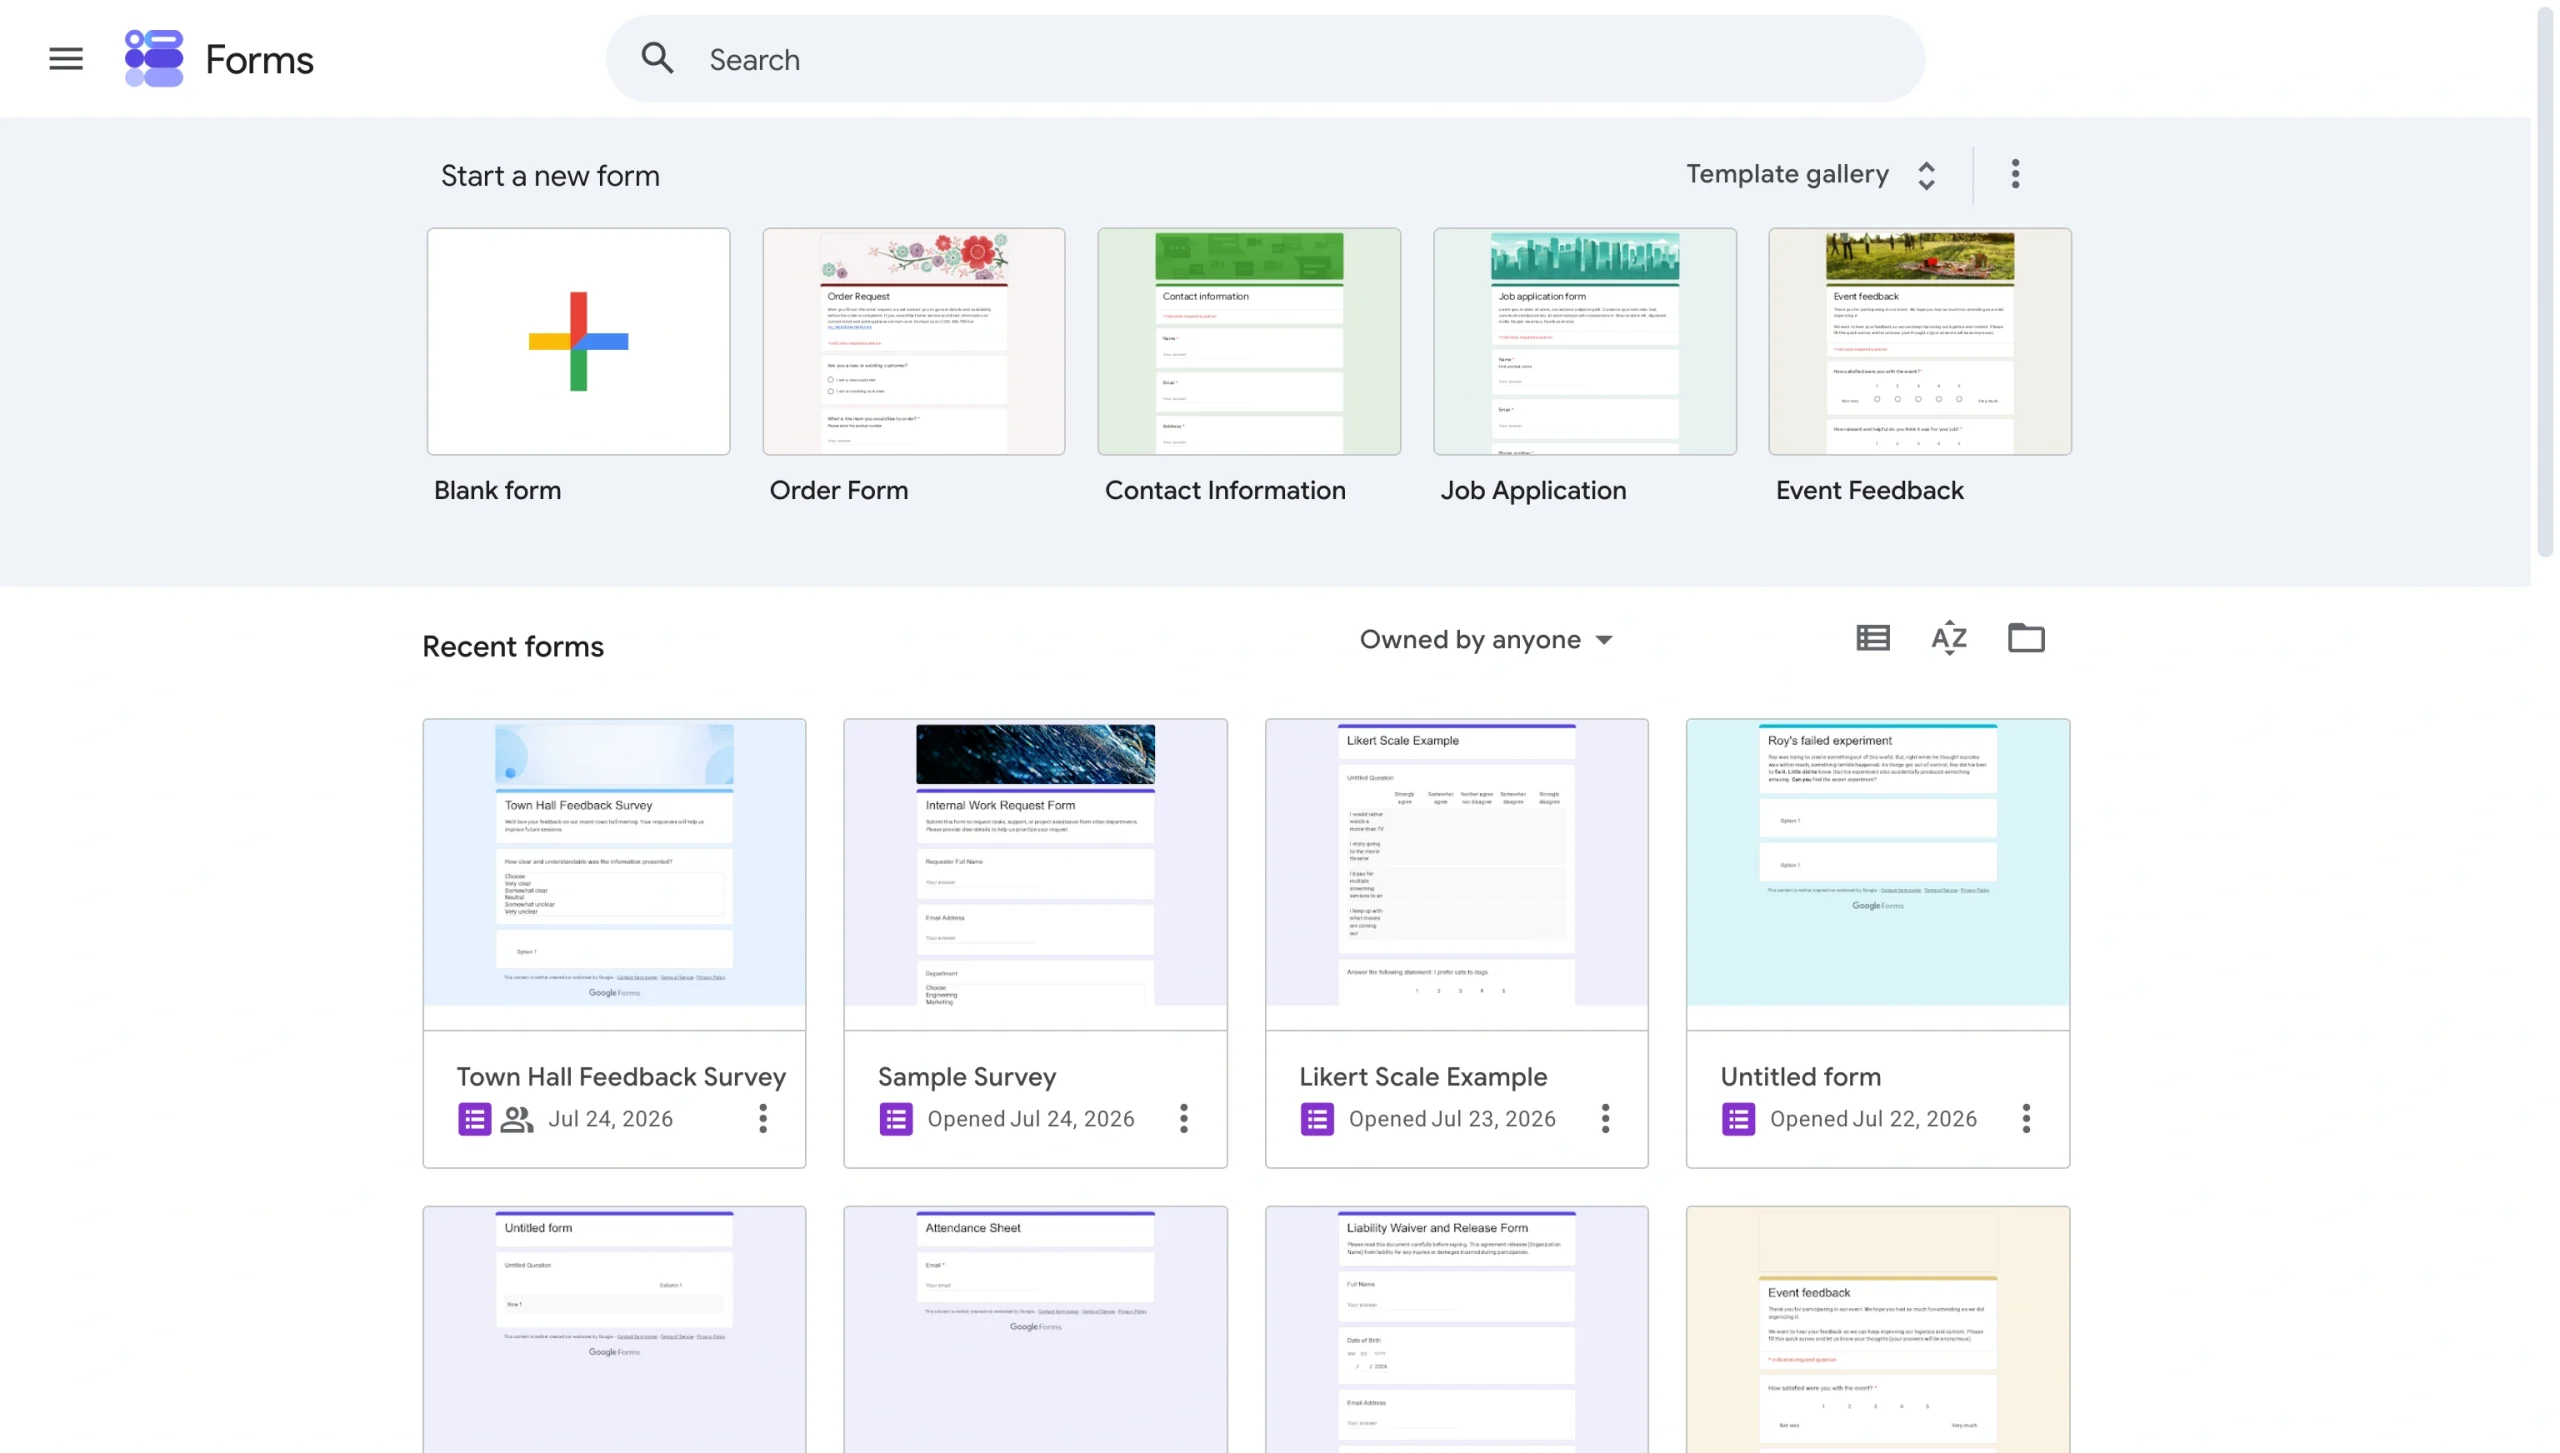
Task: Open more options for Untitled form Jul 22
Action: click(x=2026, y=1119)
